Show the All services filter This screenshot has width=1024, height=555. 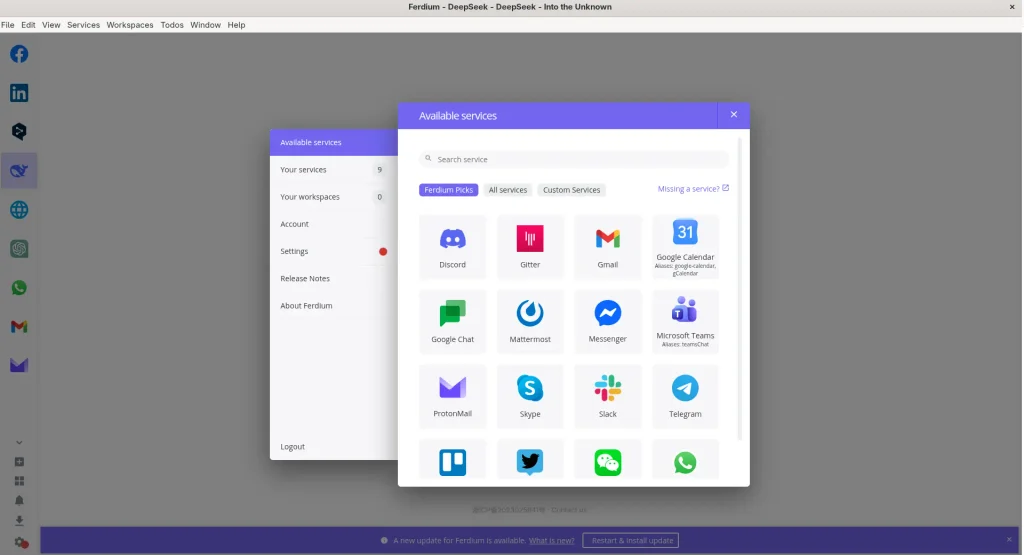[507, 190]
